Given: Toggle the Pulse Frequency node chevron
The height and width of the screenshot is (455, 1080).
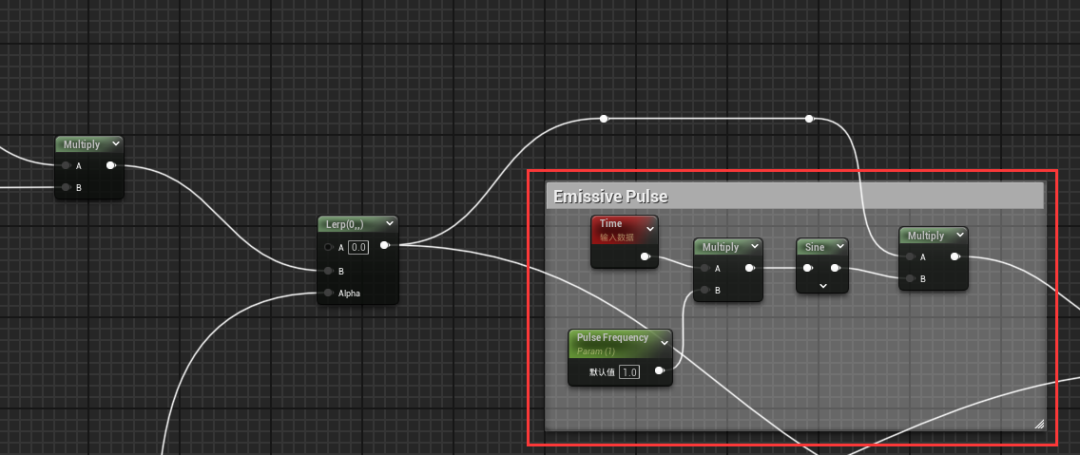Looking at the screenshot, I should 664,342.
